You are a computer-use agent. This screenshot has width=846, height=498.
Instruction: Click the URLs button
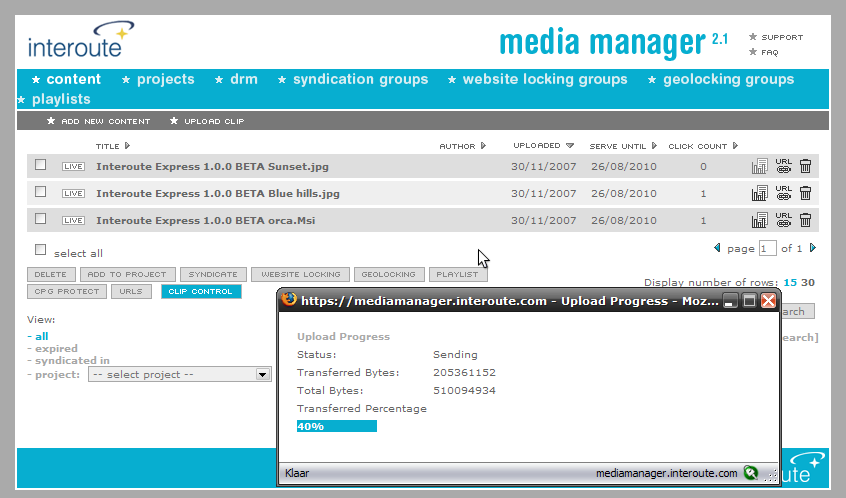131,291
